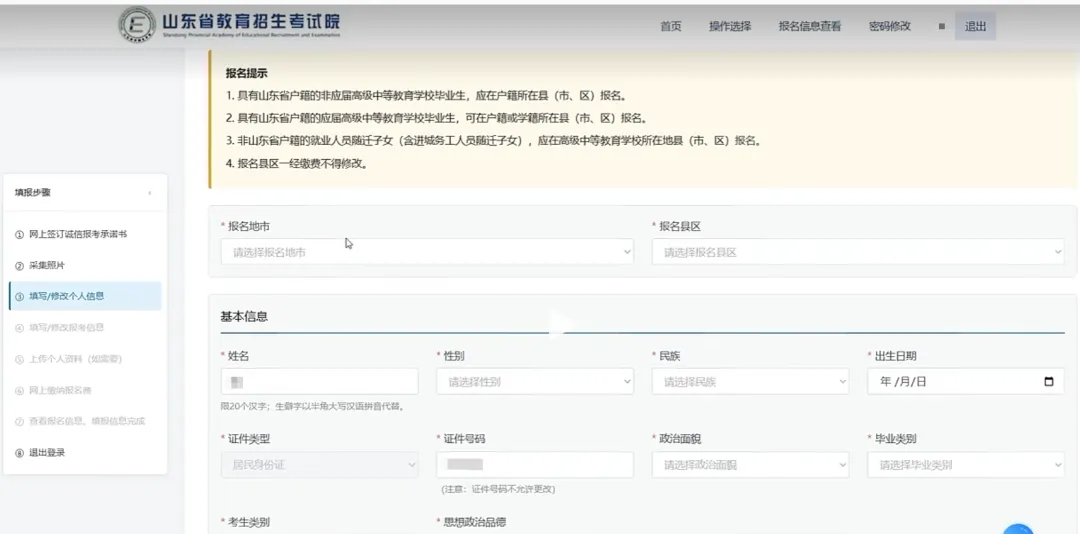Open the 报名县区 dropdown
Image resolution: width=1080 pixels, height=534 pixels.
tap(858, 252)
